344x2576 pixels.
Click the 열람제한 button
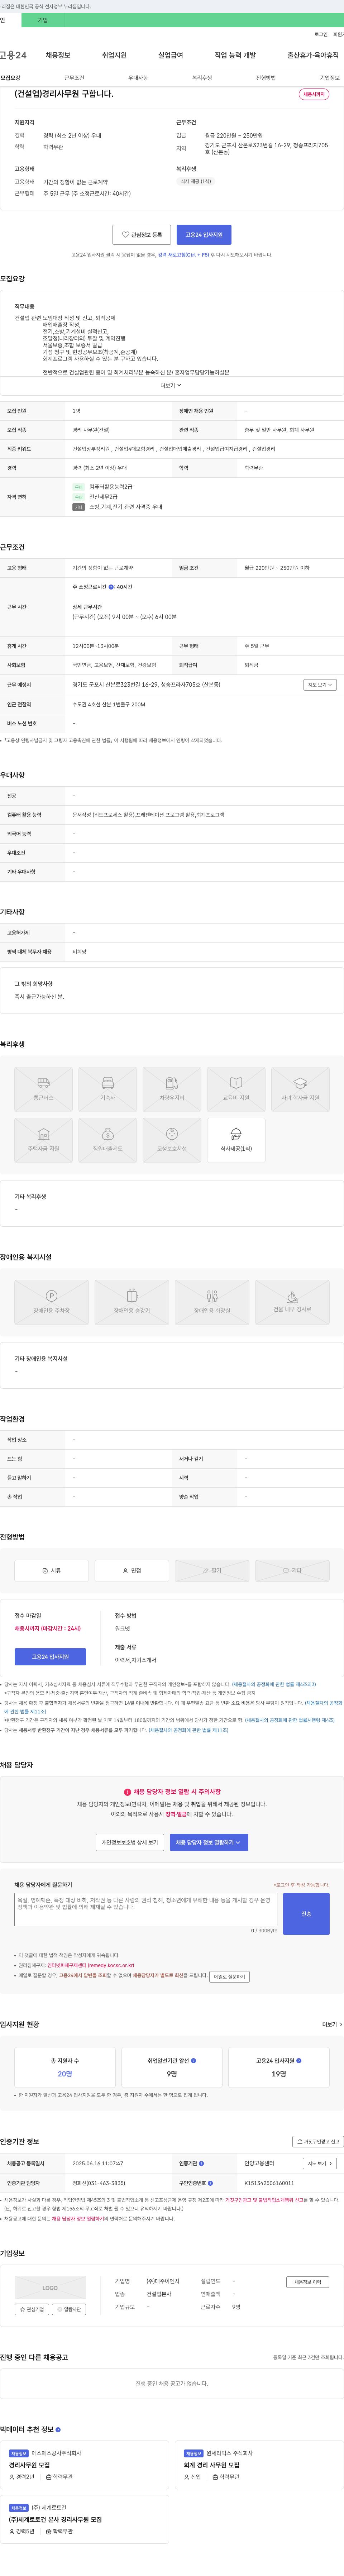click(69, 2309)
